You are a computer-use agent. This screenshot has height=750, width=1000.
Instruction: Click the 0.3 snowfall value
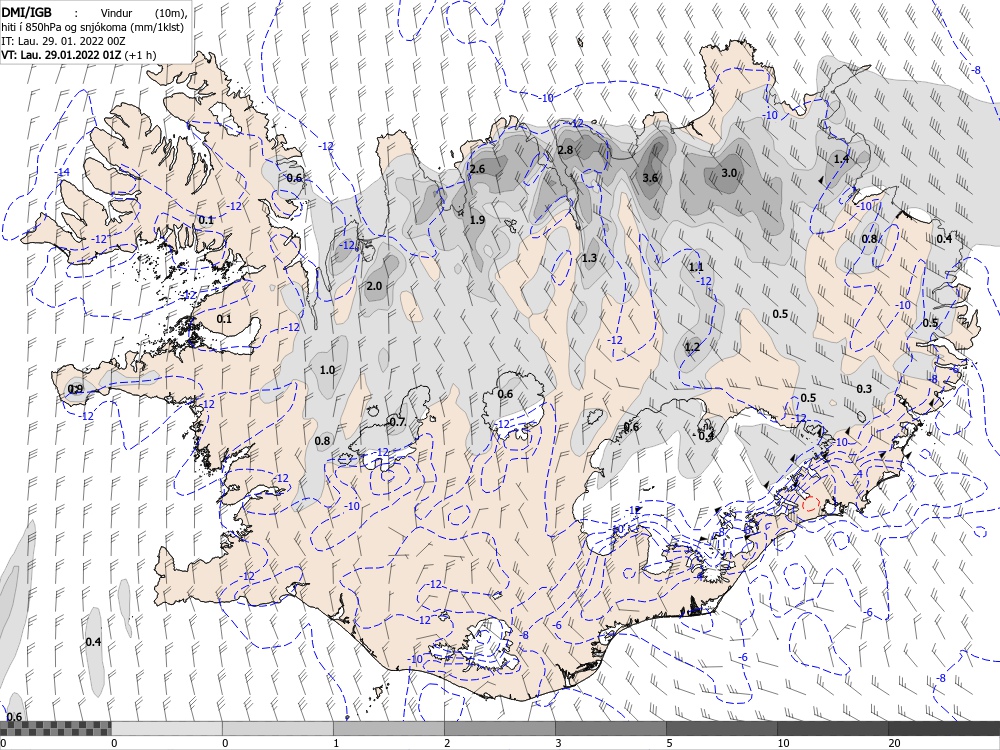tap(864, 389)
